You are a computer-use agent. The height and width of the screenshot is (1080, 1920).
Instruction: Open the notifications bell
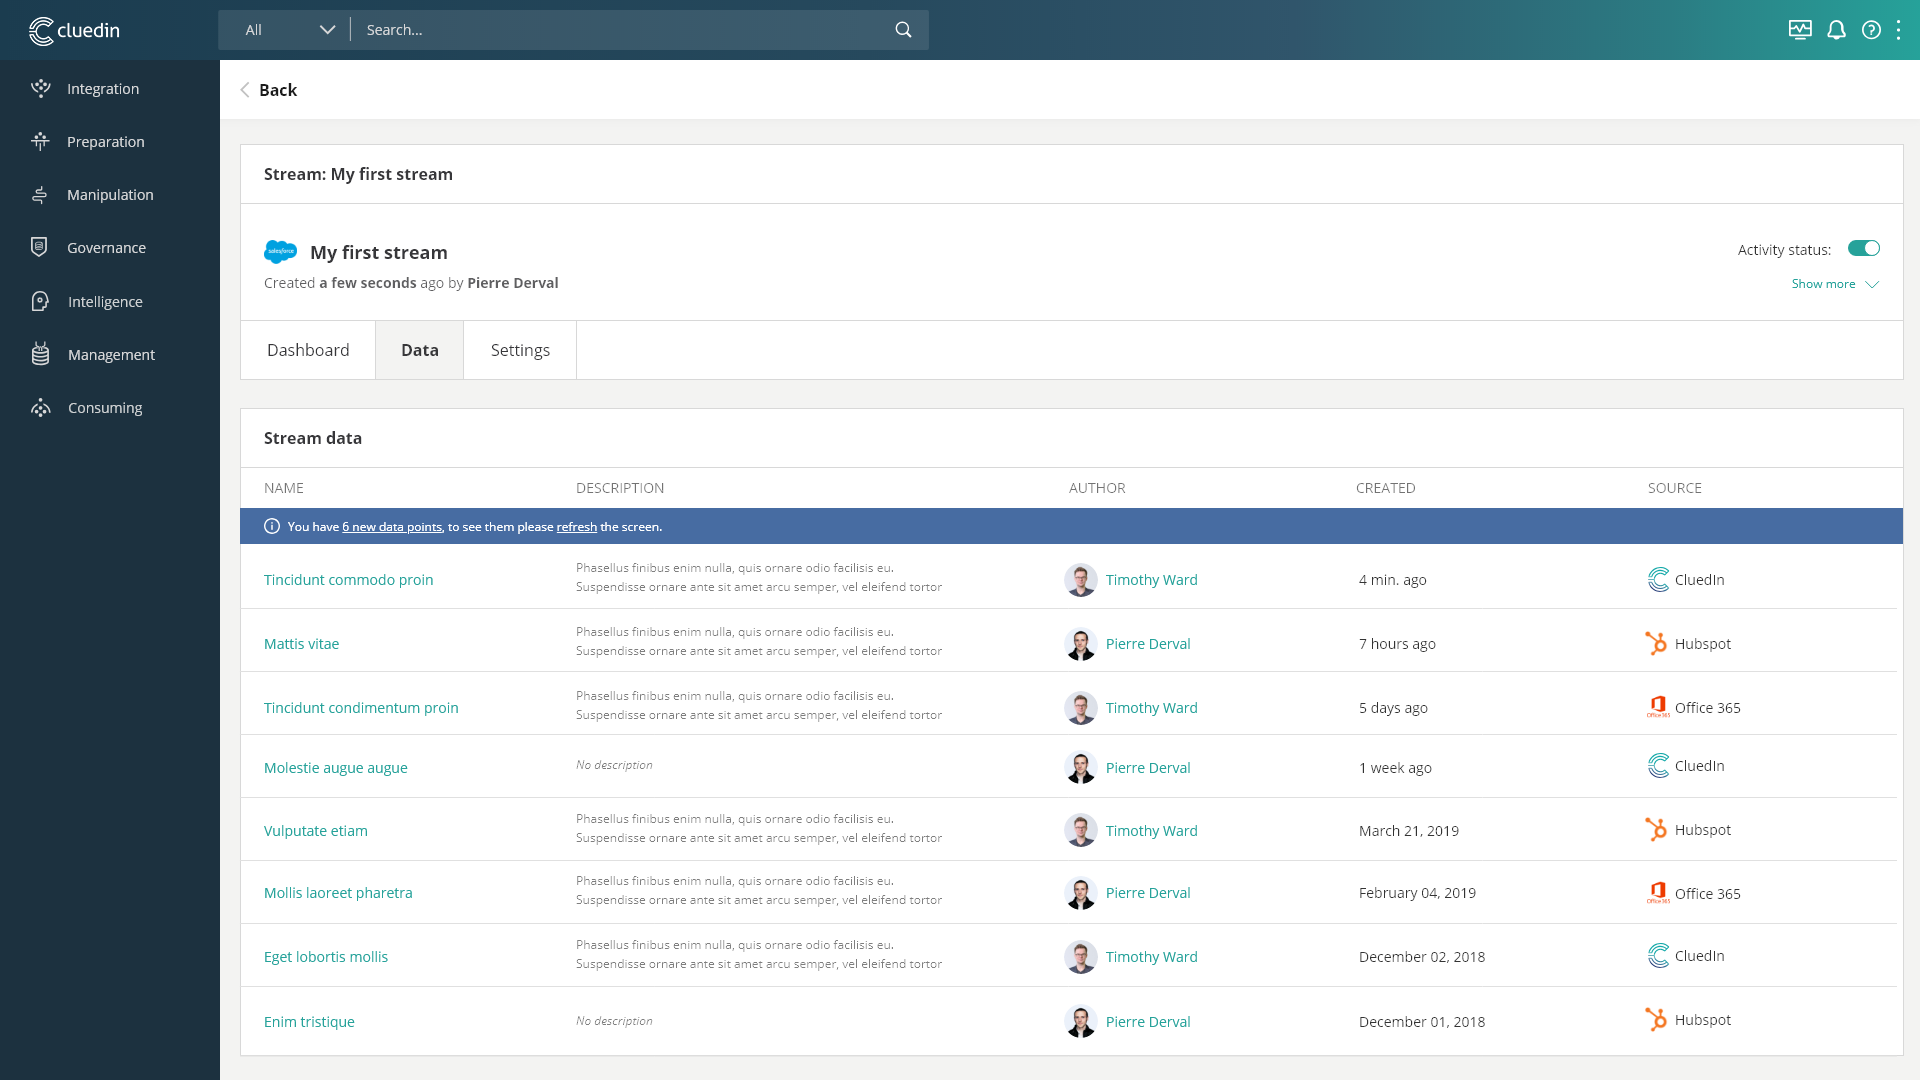tap(1836, 30)
